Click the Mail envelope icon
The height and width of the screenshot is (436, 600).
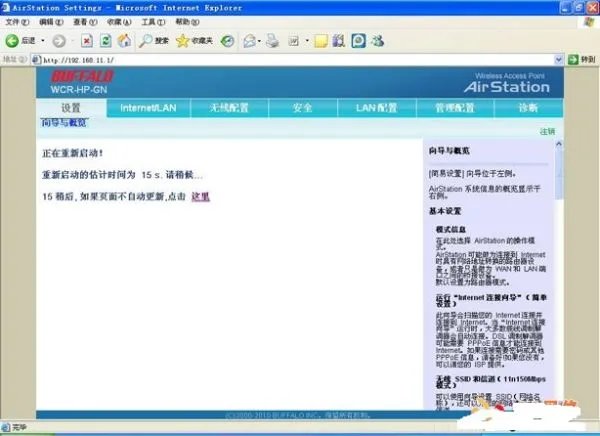click(249, 41)
